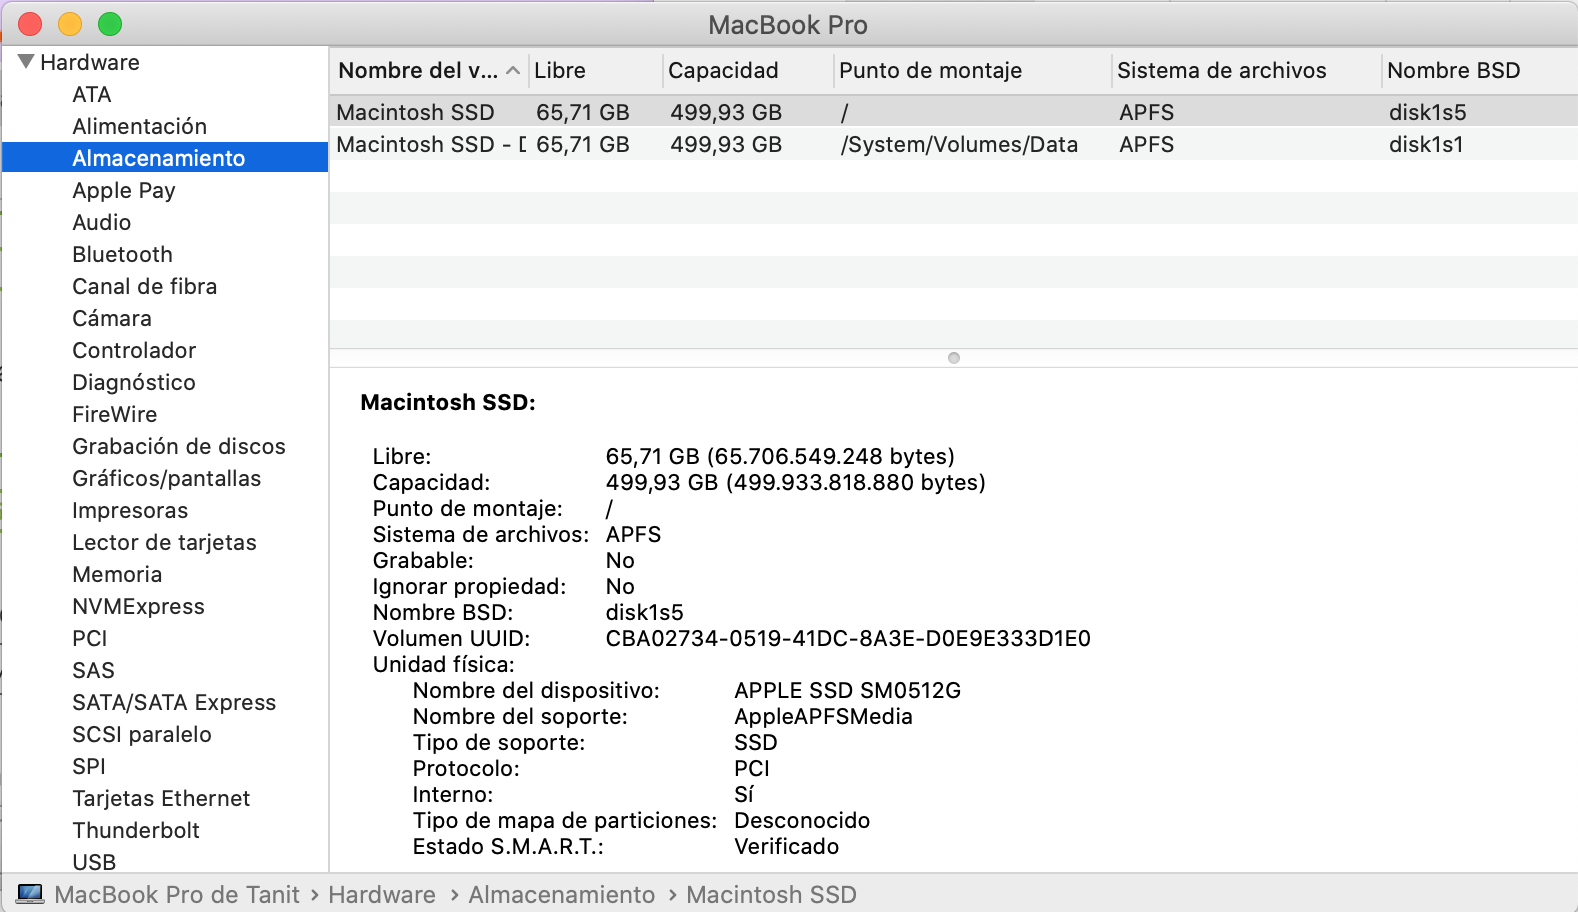The image size is (1578, 912).
Task: Click Almacenamiento in the bottom path bar
Action: tap(562, 894)
